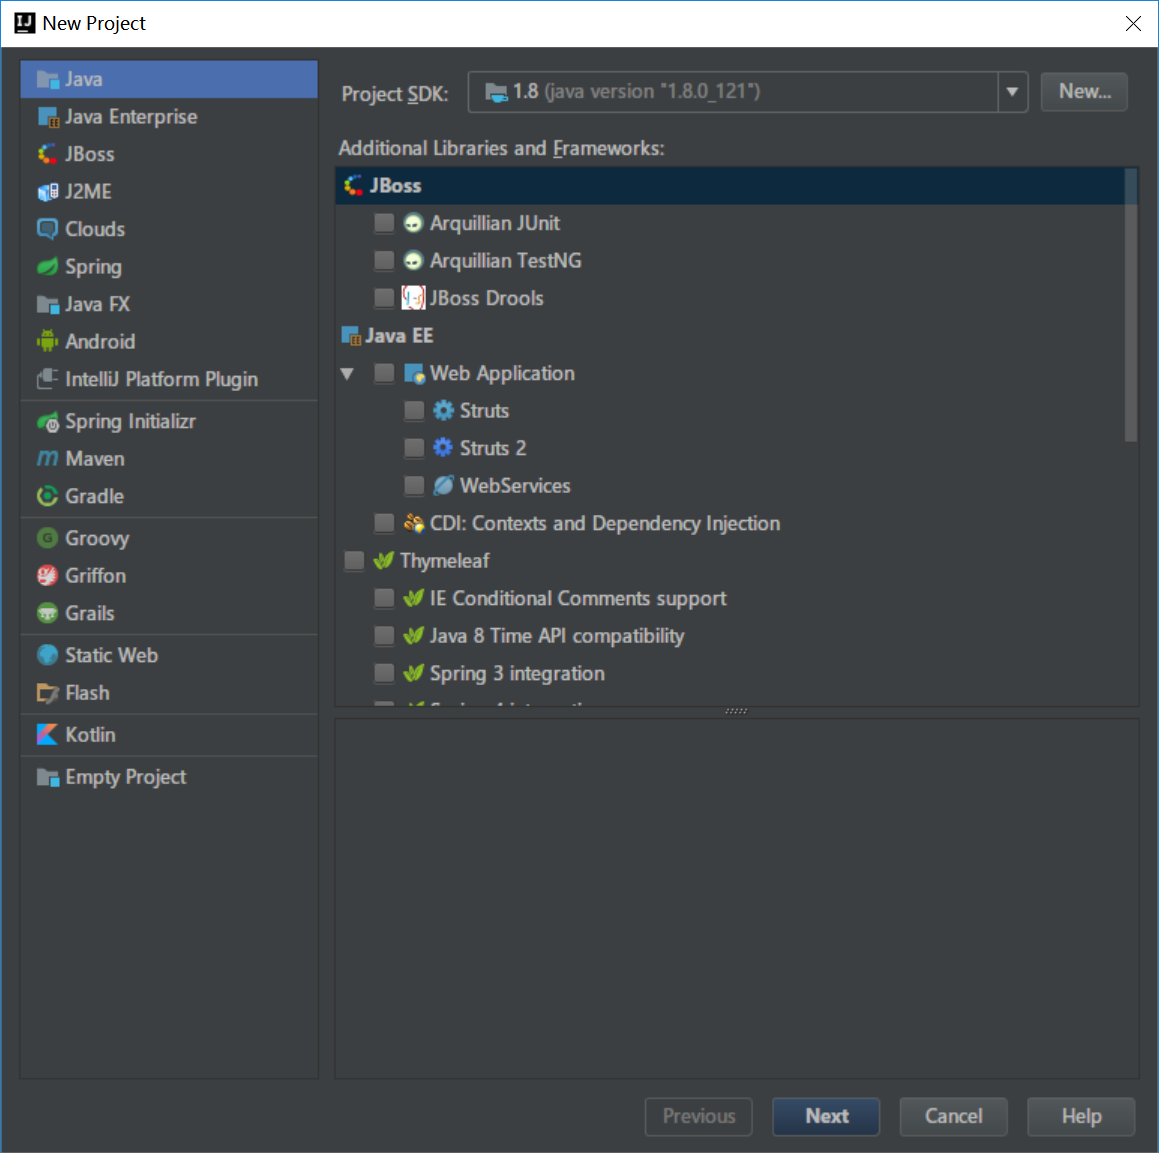
Task: Check the Spring 3 integration box
Action: [x=384, y=673]
